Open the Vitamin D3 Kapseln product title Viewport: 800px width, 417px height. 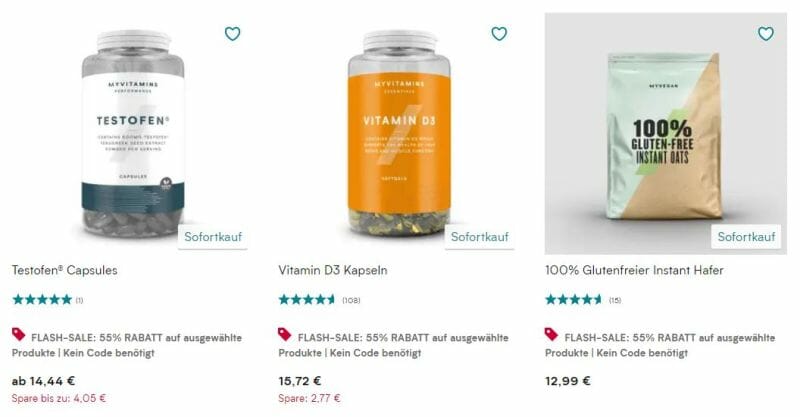(333, 270)
